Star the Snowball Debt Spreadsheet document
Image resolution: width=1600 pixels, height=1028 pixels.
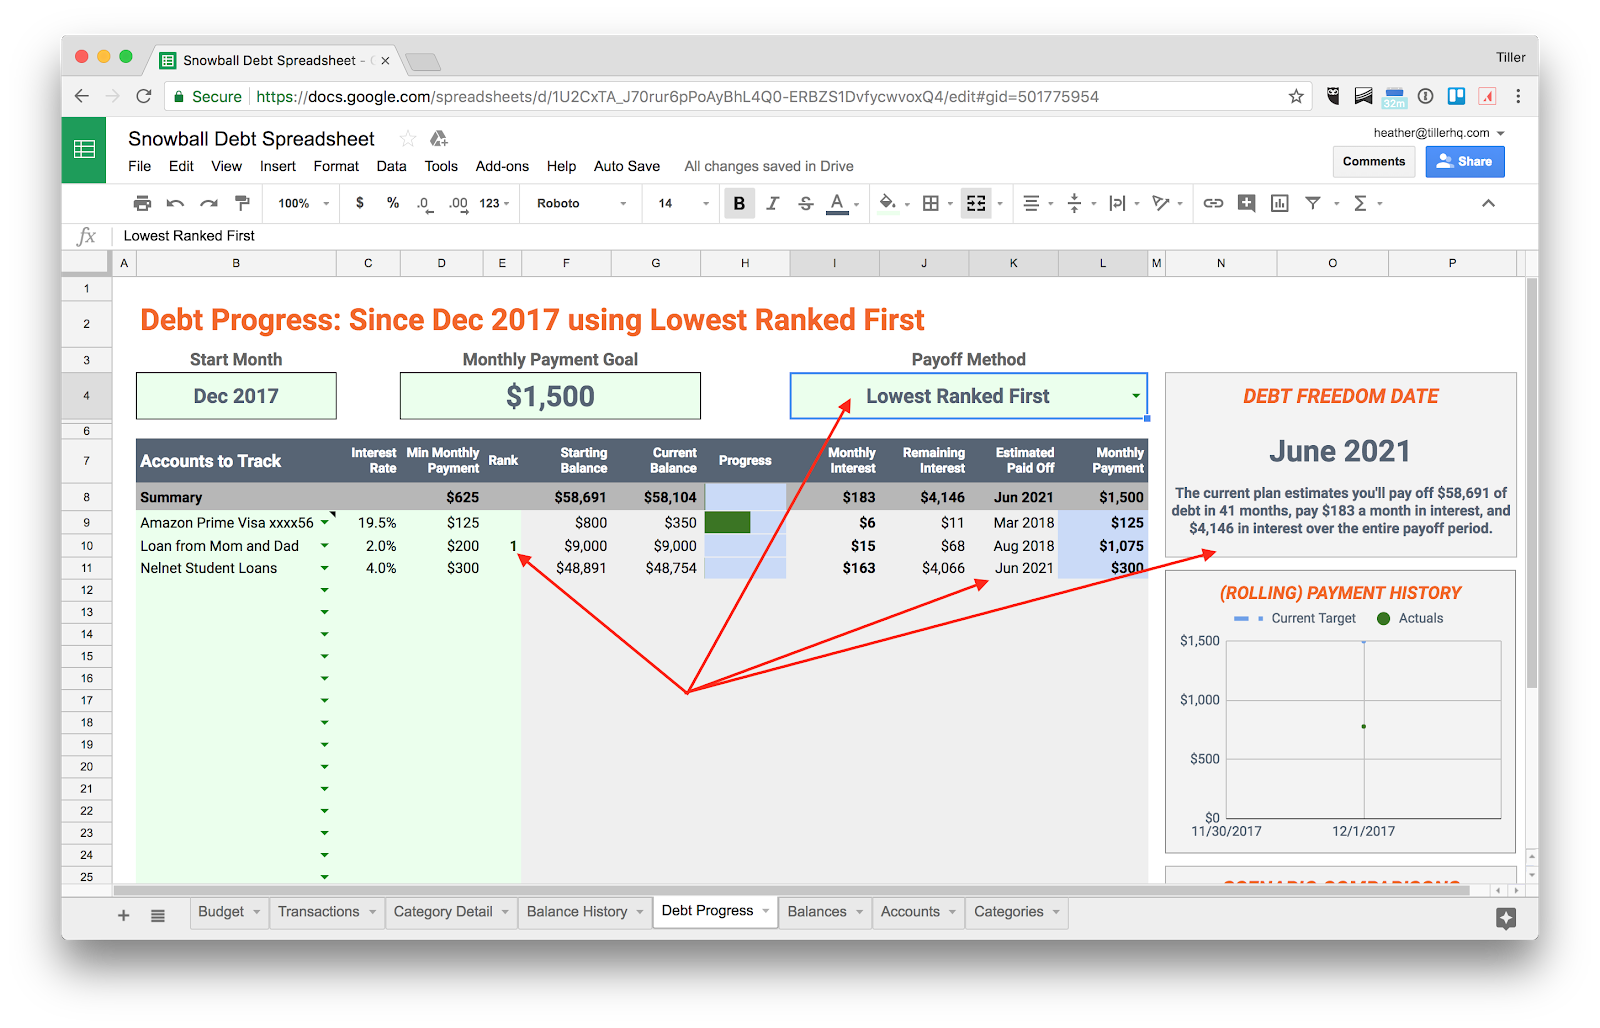tap(408, 139)
